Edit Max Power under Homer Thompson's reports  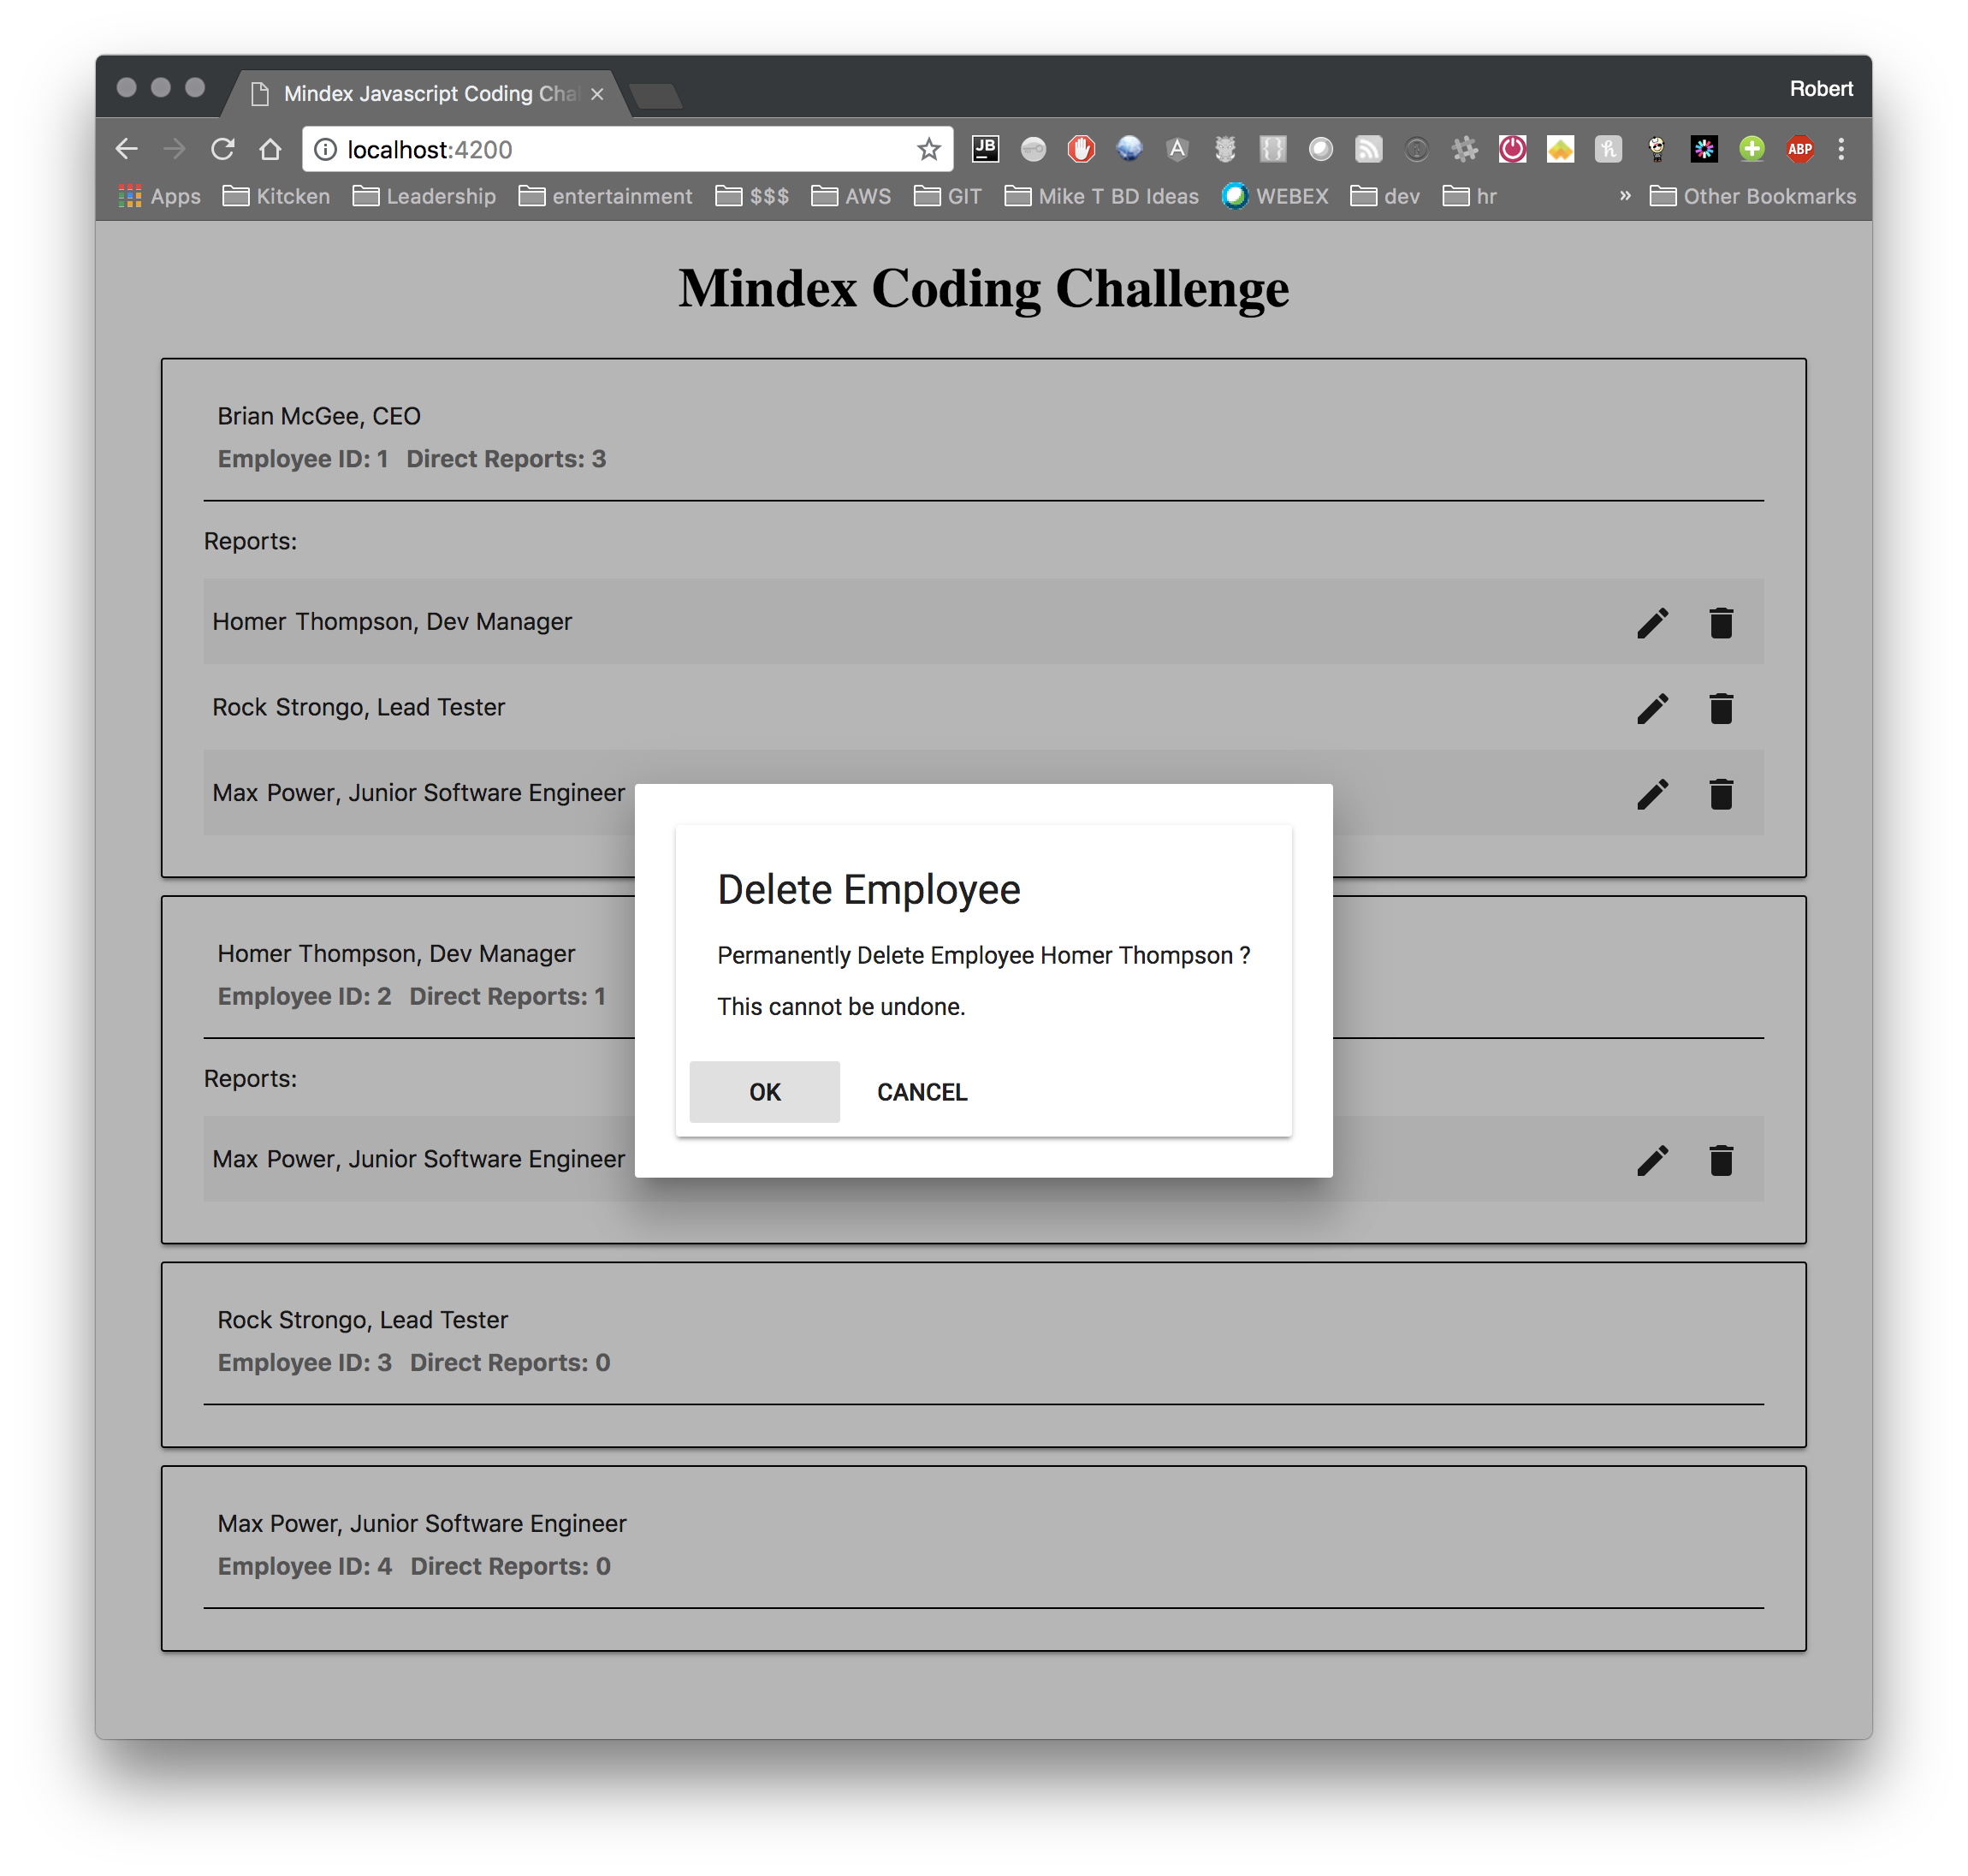tap(1652, 1160)
